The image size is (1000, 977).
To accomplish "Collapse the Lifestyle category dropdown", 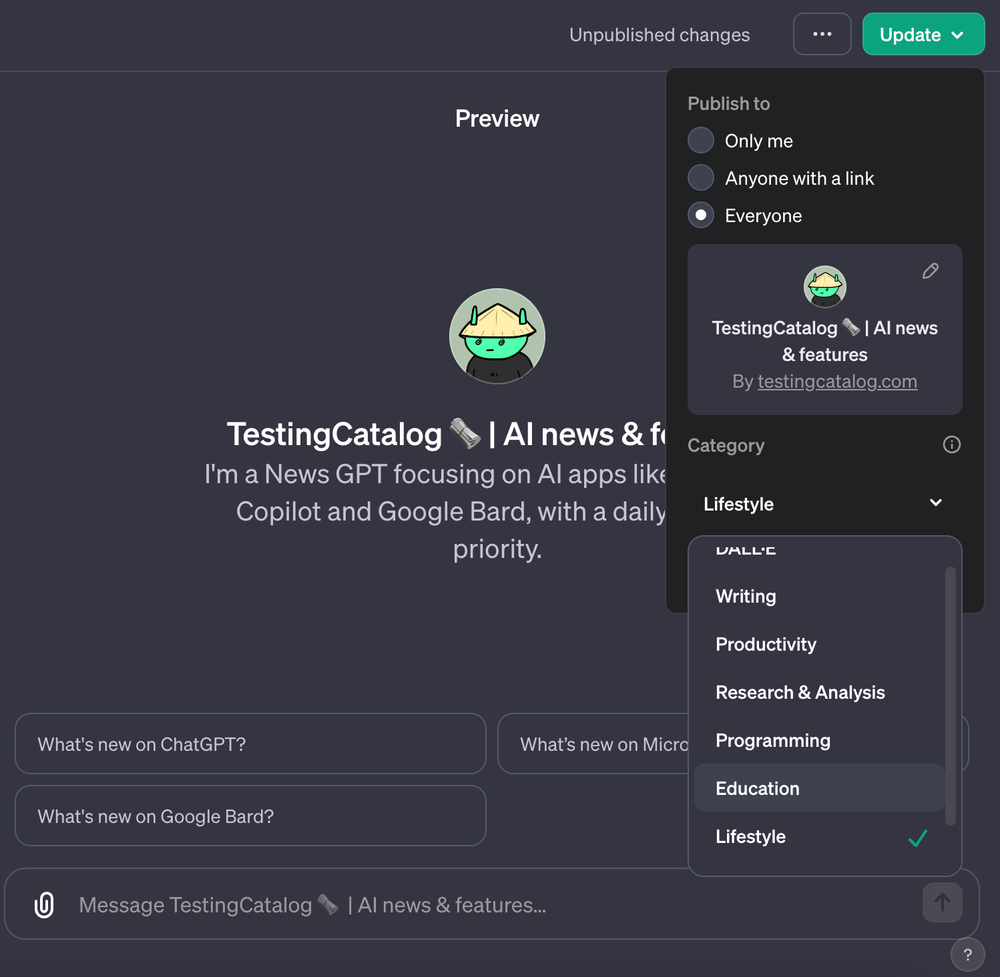I will pos(934,503).
